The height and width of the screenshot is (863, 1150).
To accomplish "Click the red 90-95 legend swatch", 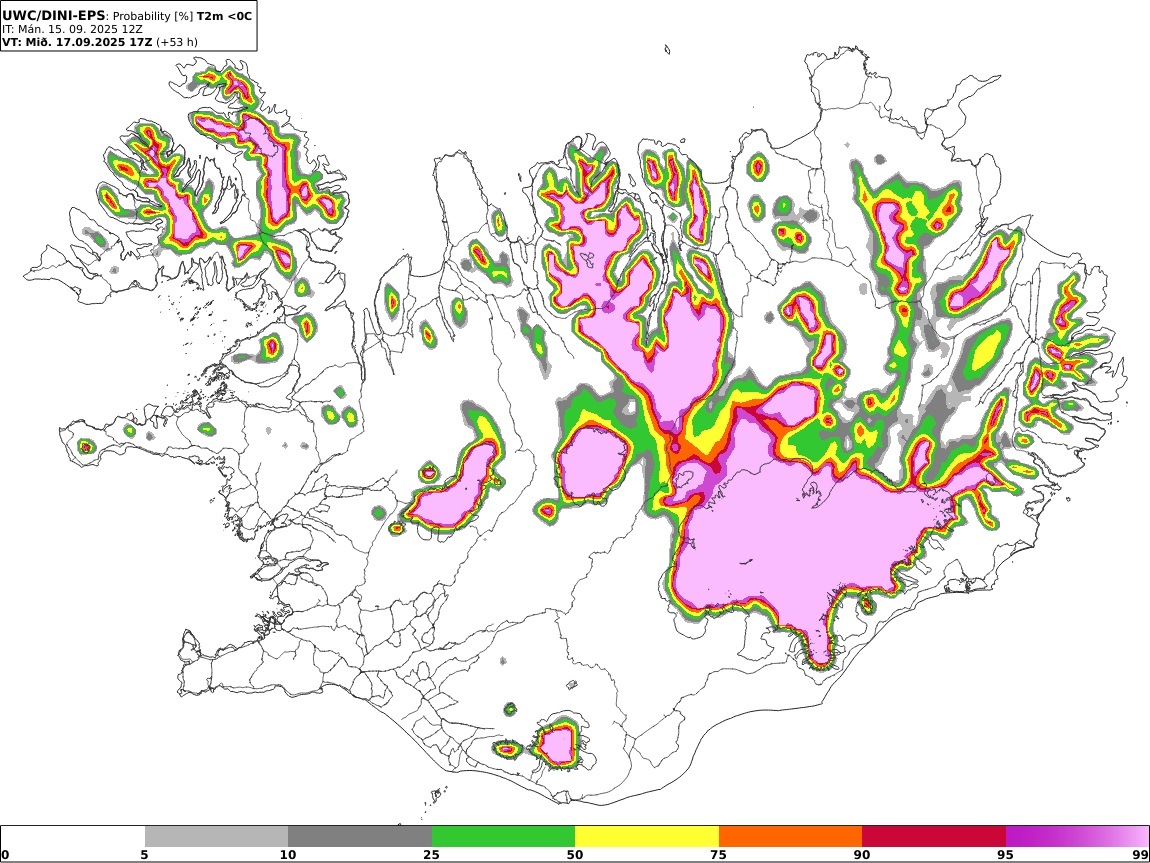I will (x=934, y=837).
